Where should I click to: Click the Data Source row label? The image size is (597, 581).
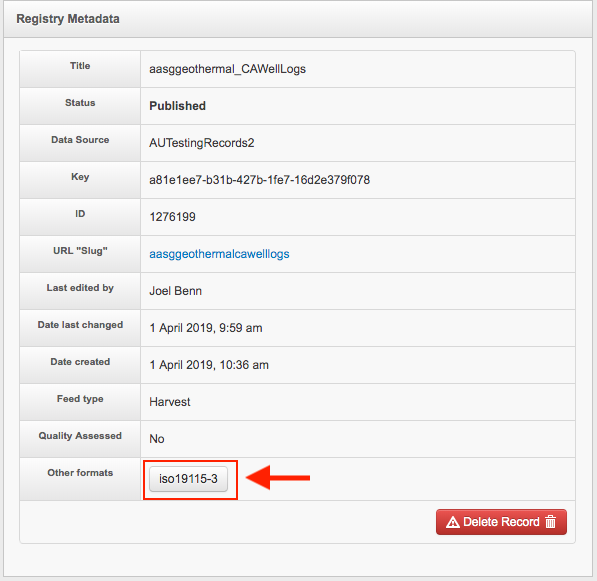[x=80, y=140]
